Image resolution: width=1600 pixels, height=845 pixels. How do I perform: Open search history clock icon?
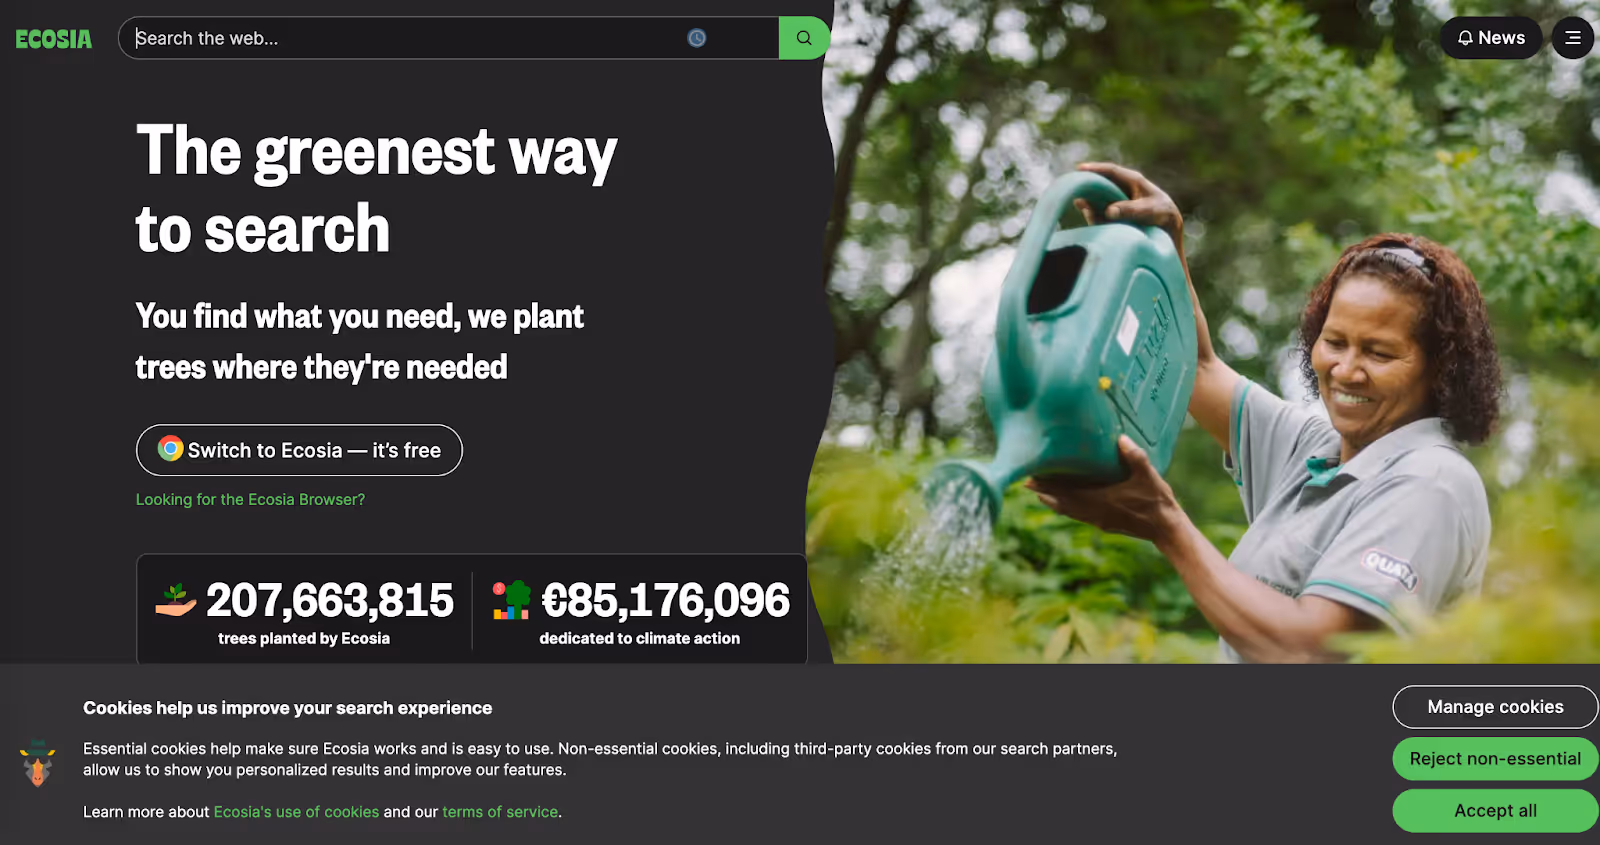697,38
